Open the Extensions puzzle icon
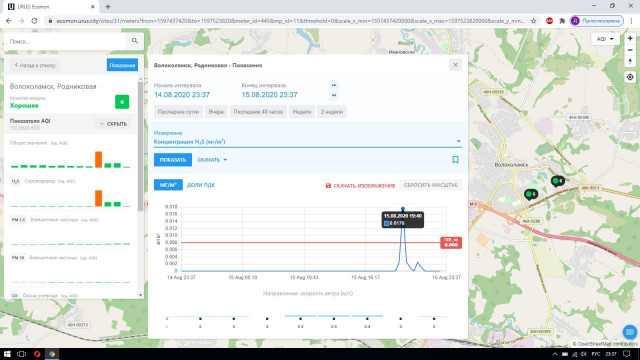The image size is (640, 360). pyautogui.click(x=562, y=21)
